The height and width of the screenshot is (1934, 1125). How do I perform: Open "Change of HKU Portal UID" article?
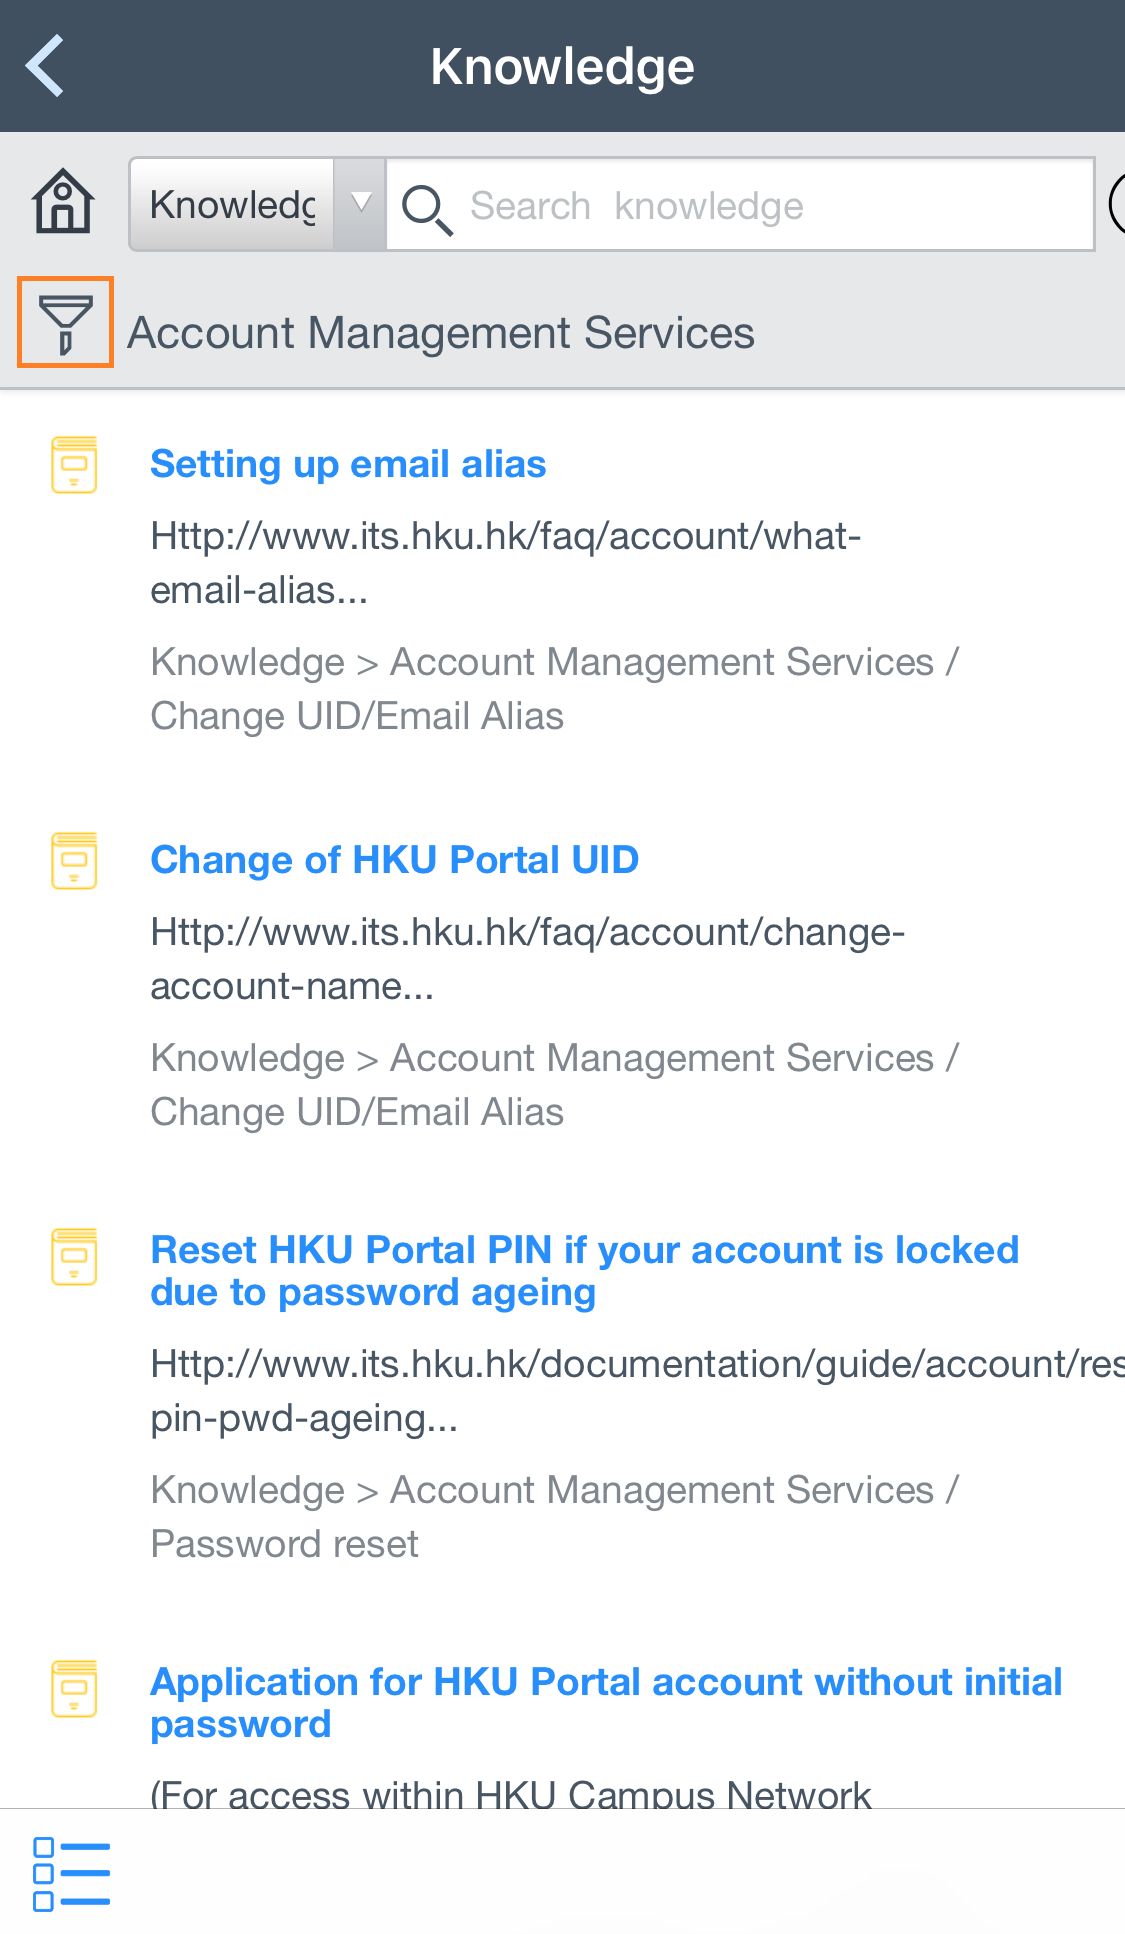pyautogui.click(x=394, y=858)
